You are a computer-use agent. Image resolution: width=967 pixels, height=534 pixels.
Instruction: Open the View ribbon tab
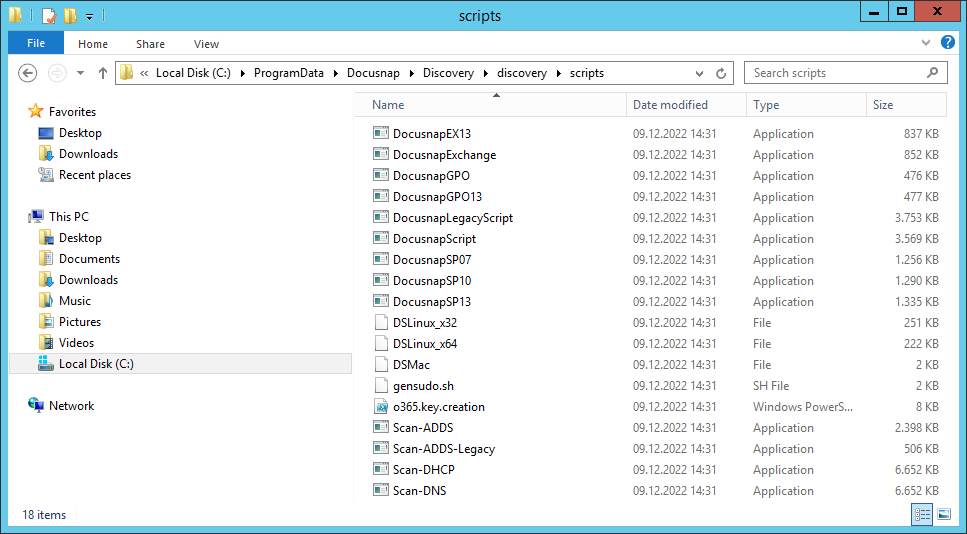(x=206, y=44)
